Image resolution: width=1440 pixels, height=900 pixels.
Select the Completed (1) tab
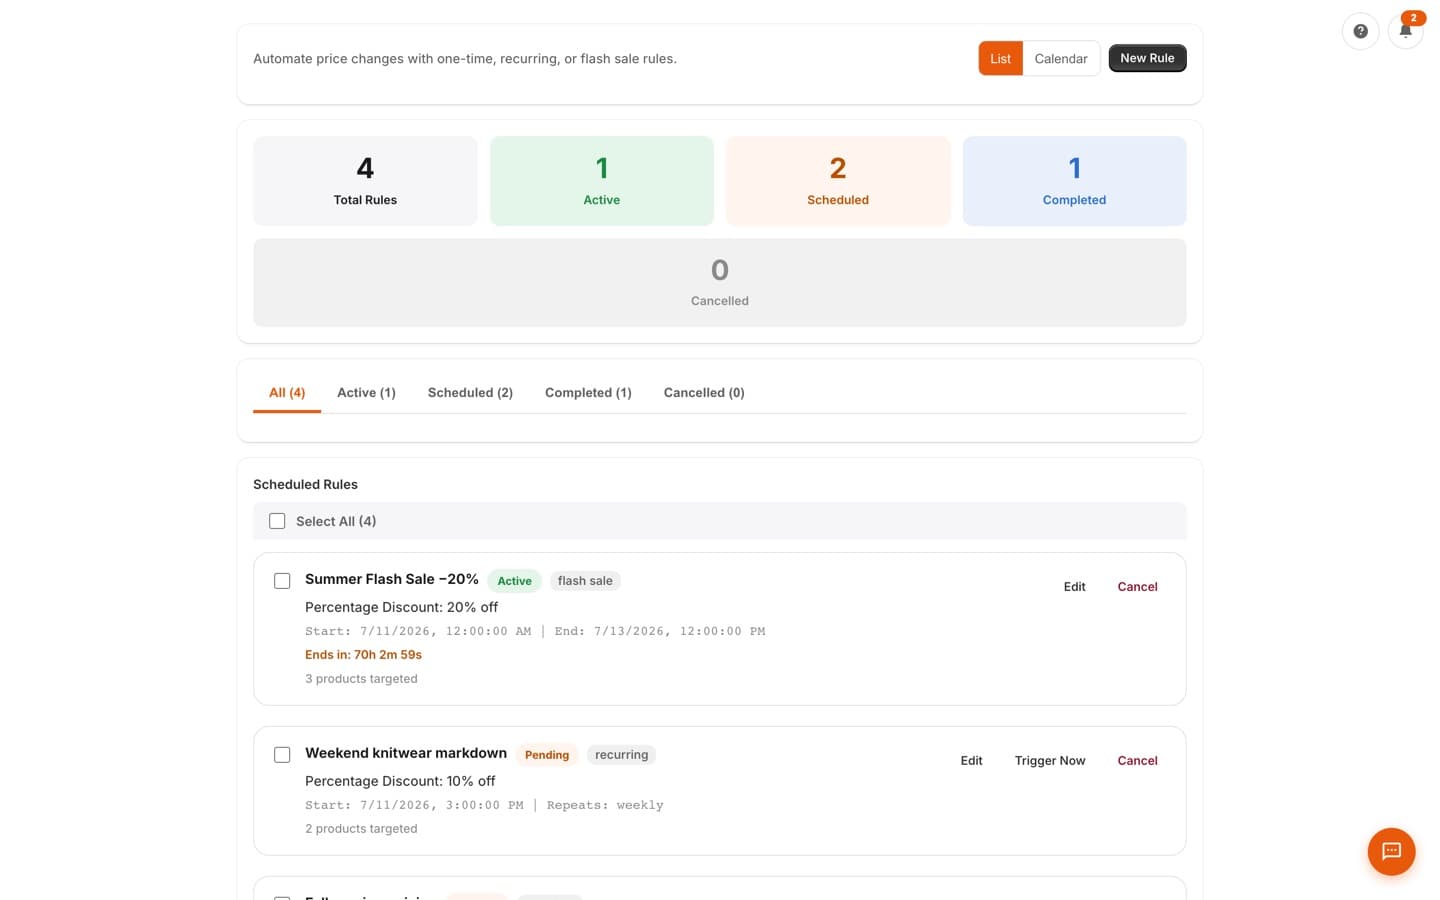tap(588, 393)
